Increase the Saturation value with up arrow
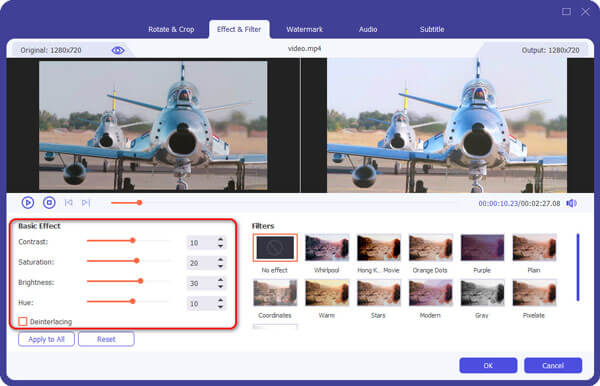The image size is (600, 386). click(220, 260)
